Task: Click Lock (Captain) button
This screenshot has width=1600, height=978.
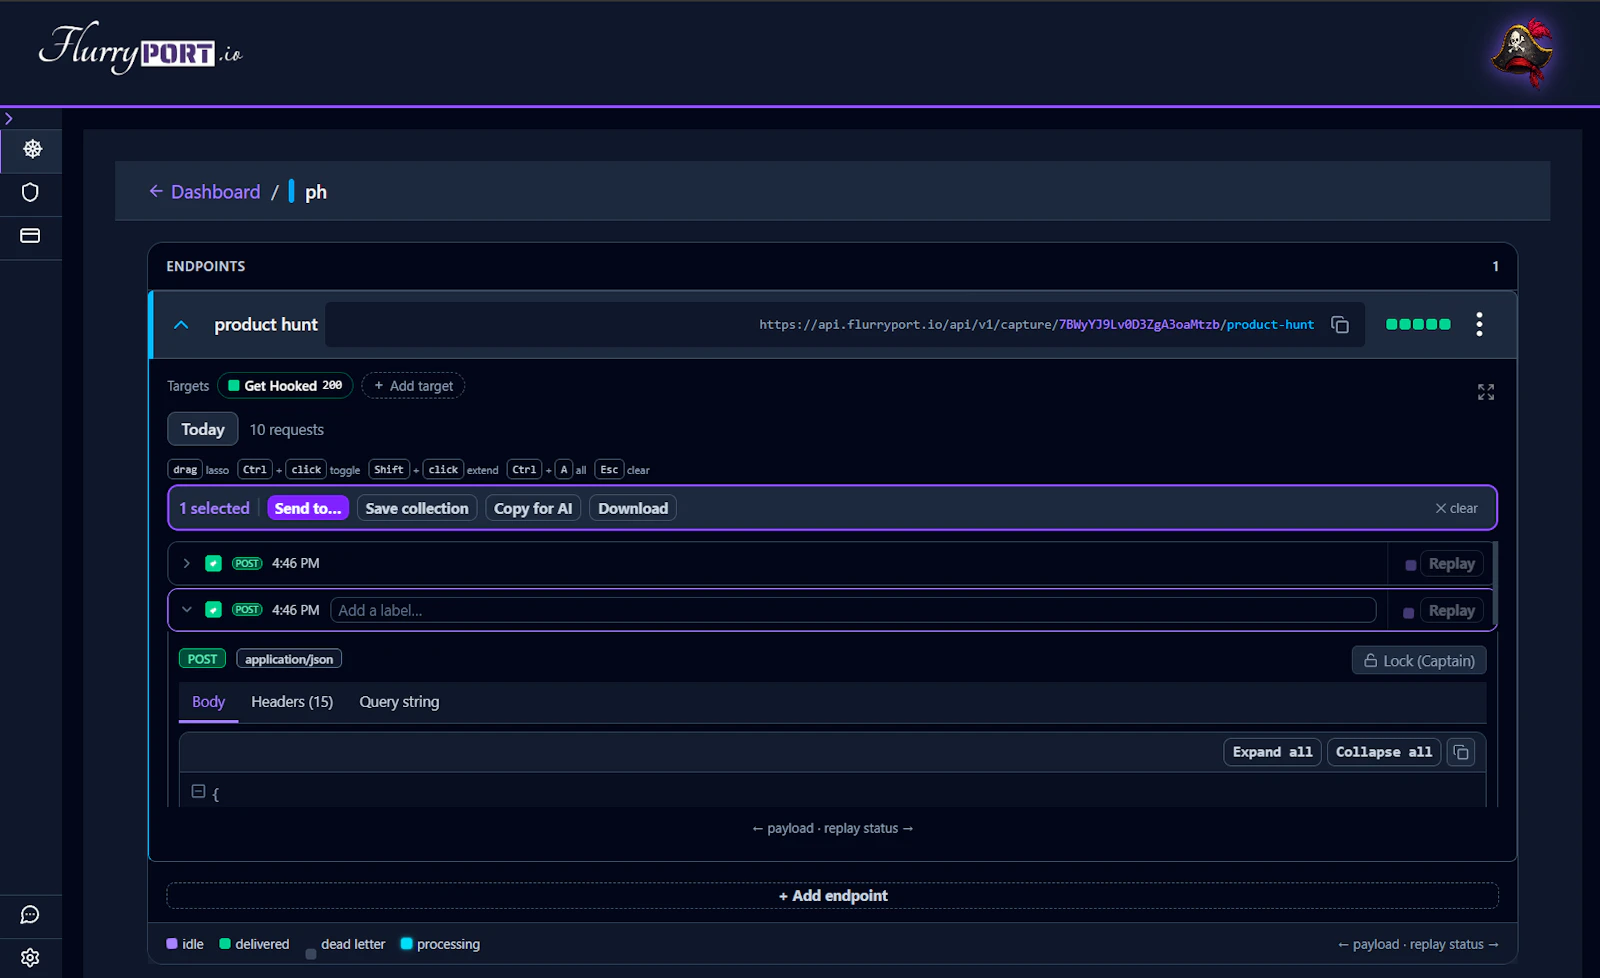Action: (x=1419, y=660)
